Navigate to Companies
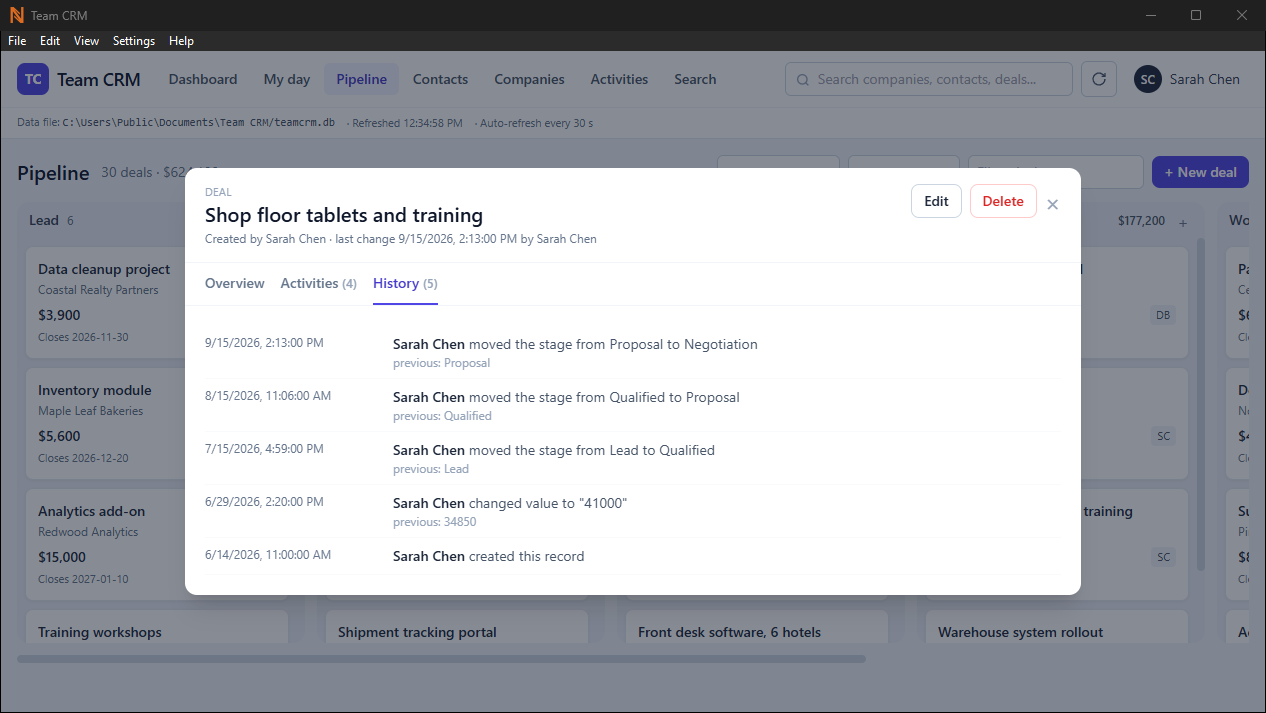 pyautogui.click(x=529, y=79)
